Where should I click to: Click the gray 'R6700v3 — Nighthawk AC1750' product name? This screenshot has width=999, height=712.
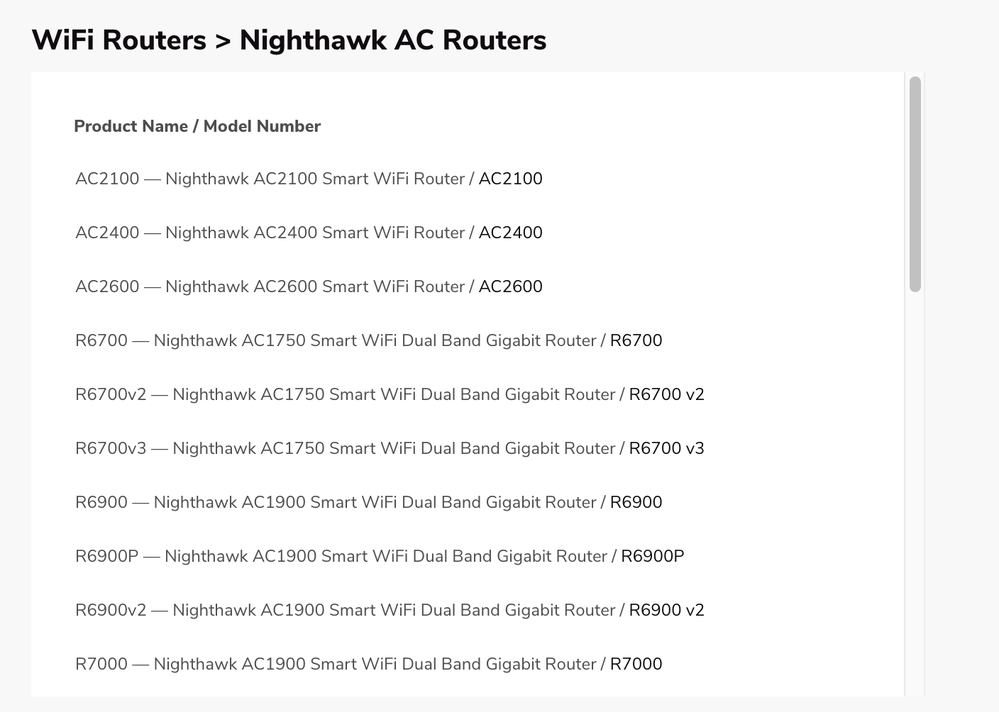[344, 449]
